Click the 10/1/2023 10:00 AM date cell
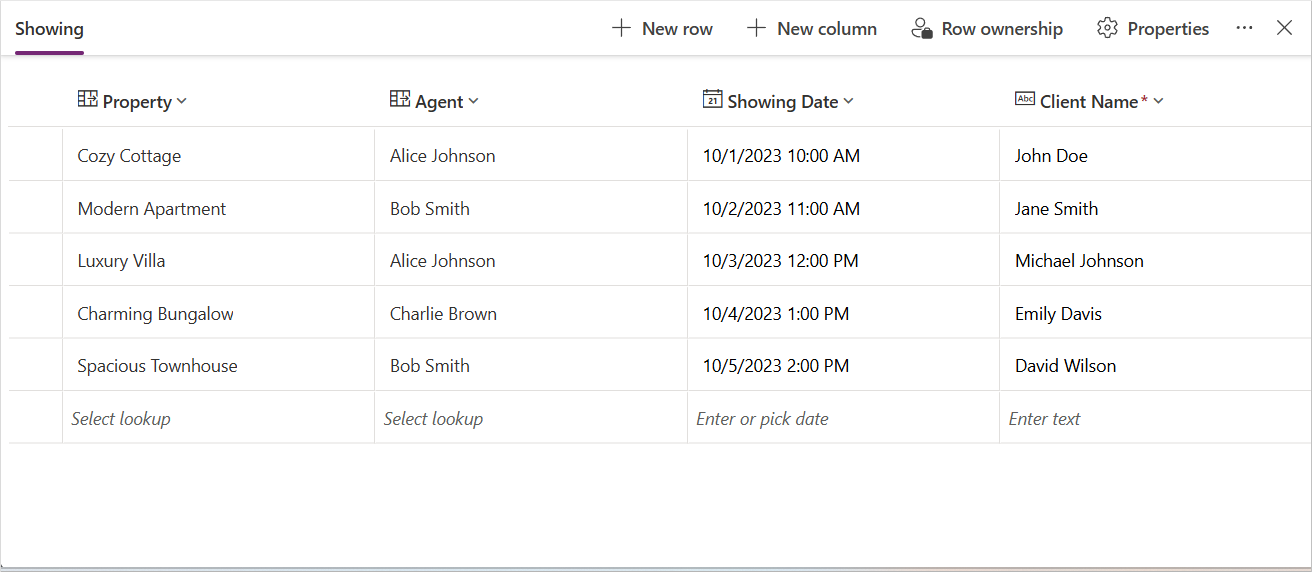 [843, 155]
